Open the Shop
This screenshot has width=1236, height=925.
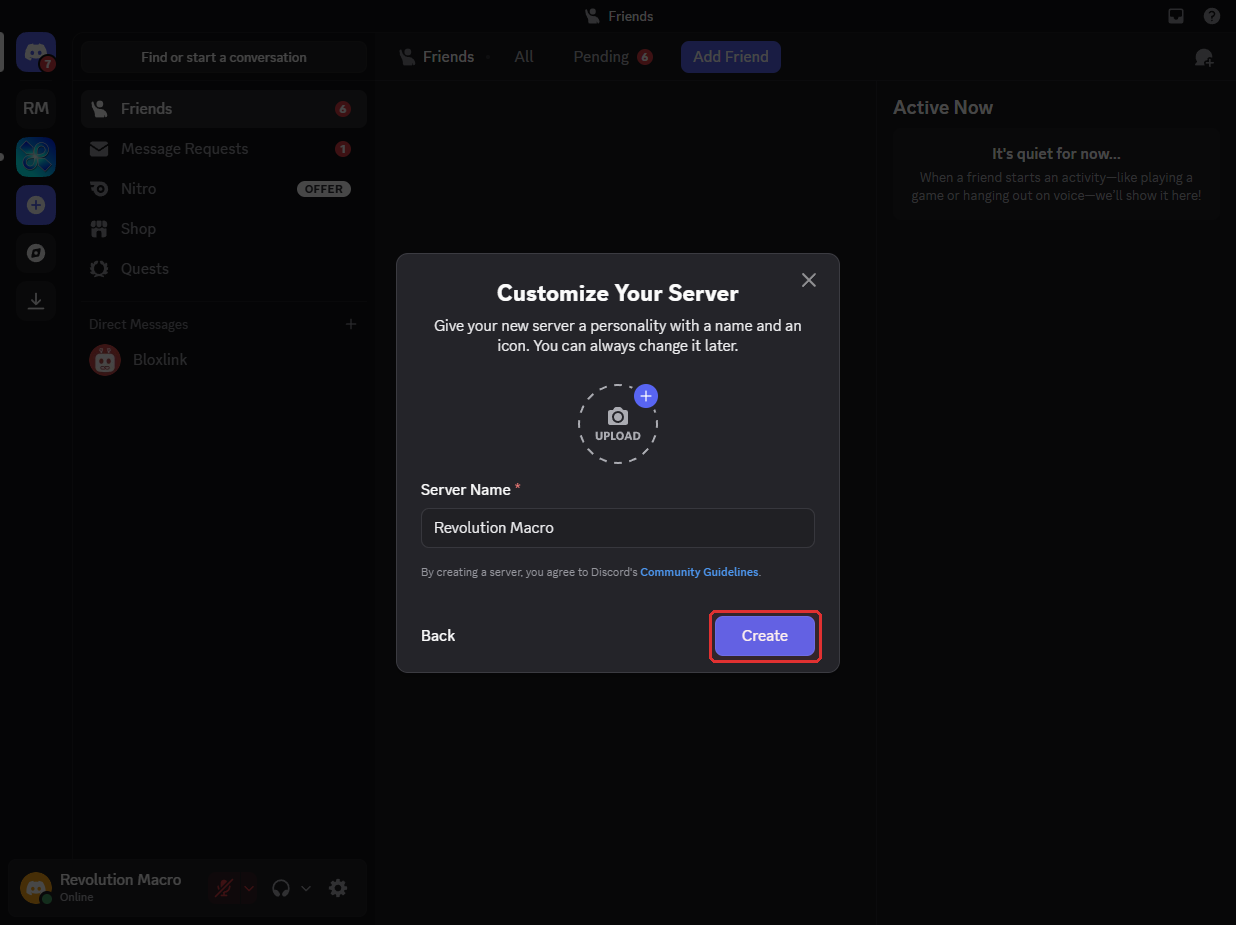(x=224, y=229)
